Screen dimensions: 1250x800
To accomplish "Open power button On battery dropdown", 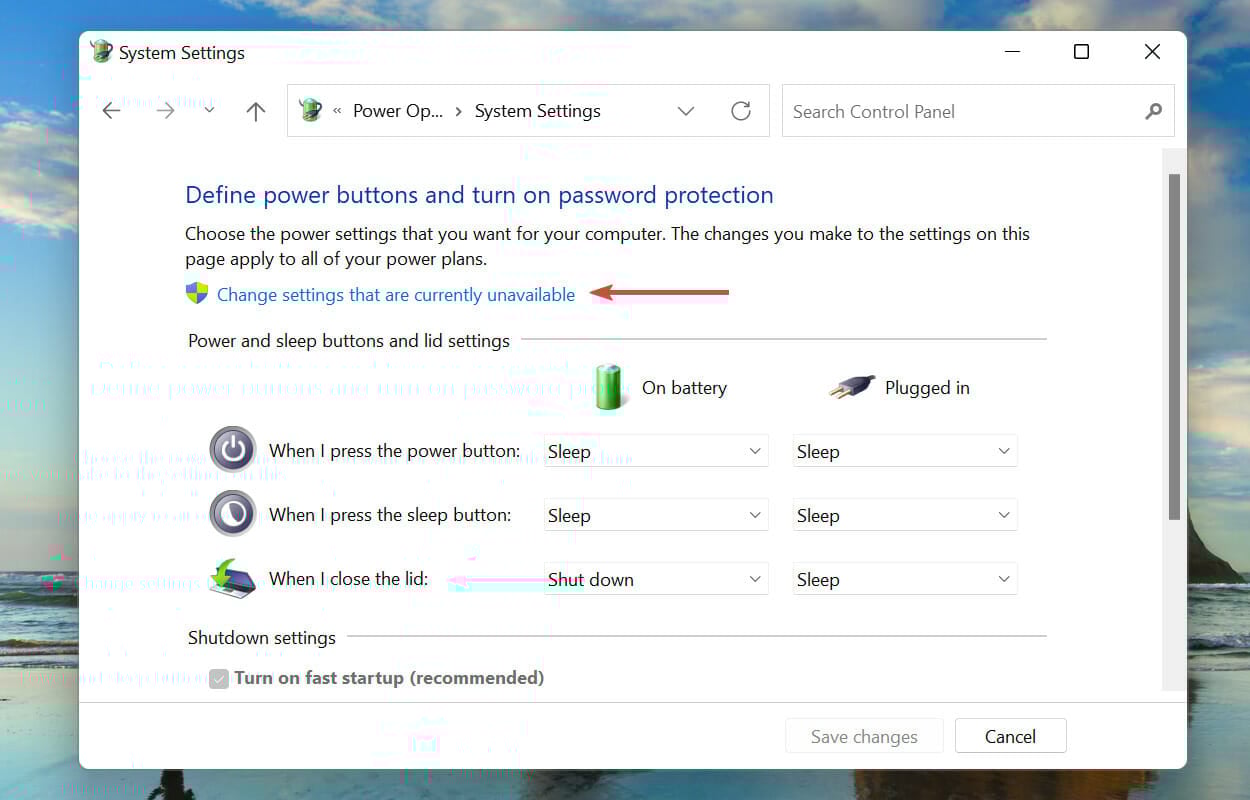I will tap(656, 451).
